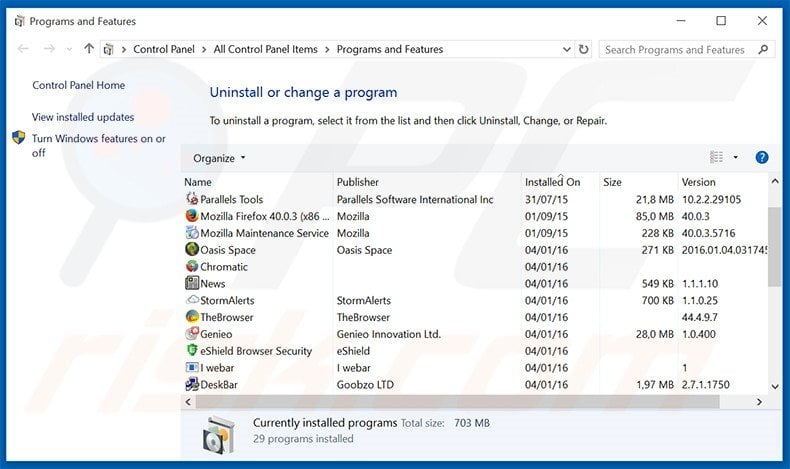790x469 pixels.
Task: Sort by Size column header
Action: point(612,182)
